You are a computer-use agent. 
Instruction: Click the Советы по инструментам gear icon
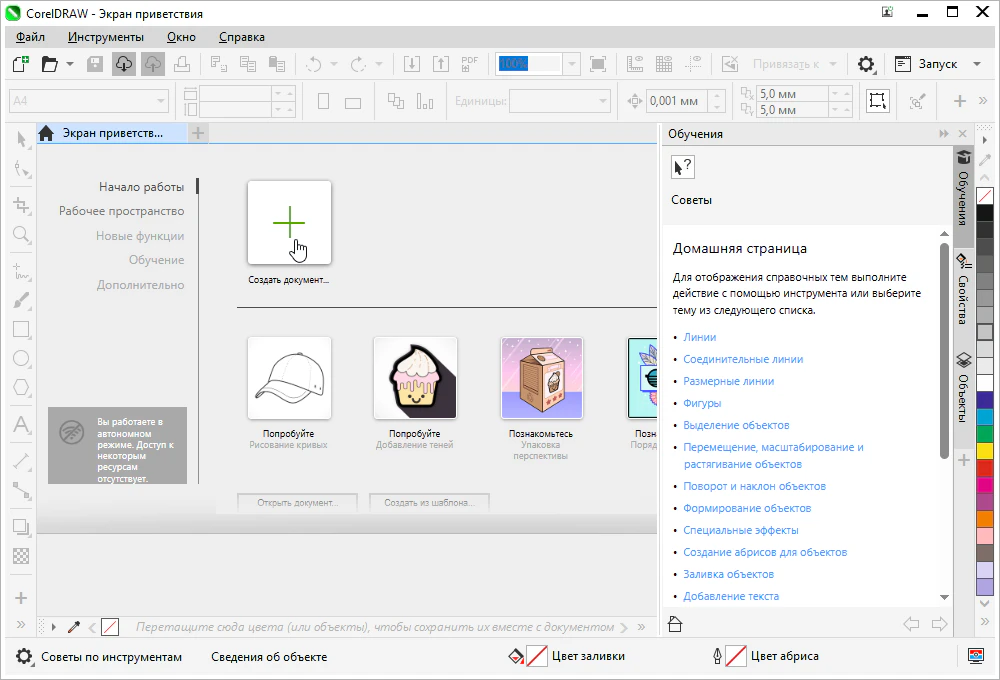click(24, 657)
